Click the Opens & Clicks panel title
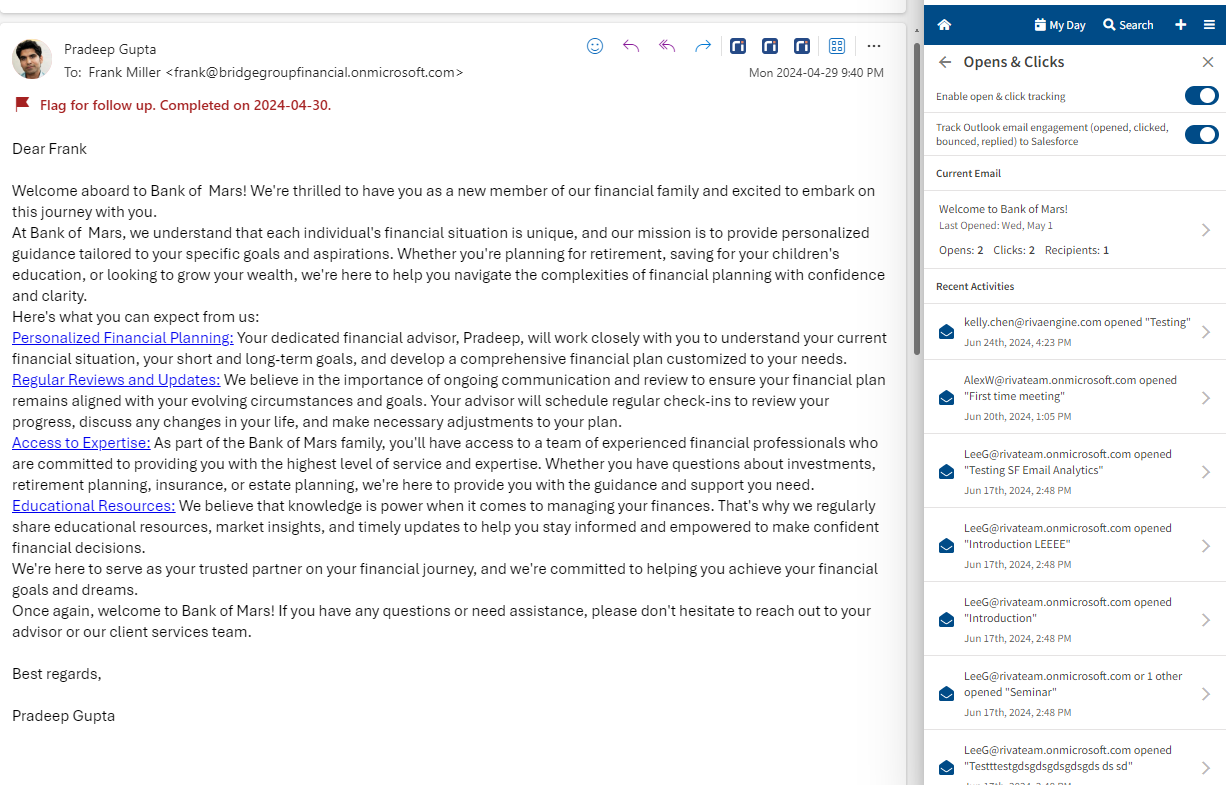The width and height of the screenshot is (1226, 785). click(1014, 62)
